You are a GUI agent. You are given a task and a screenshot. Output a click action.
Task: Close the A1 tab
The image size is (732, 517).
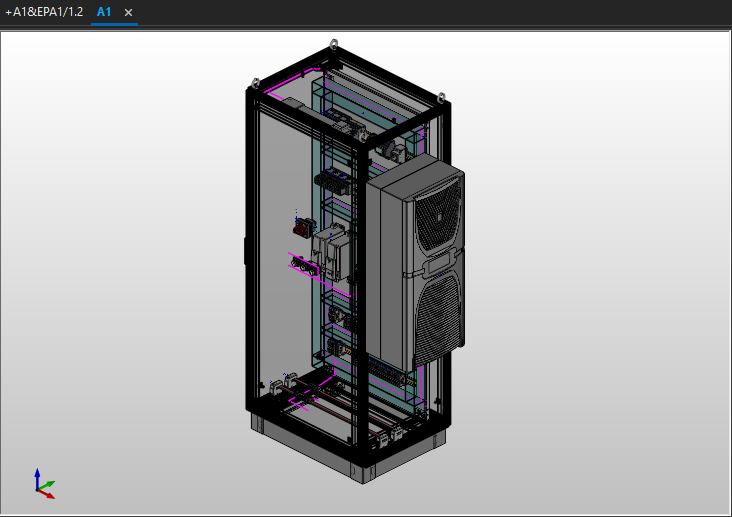128,13
